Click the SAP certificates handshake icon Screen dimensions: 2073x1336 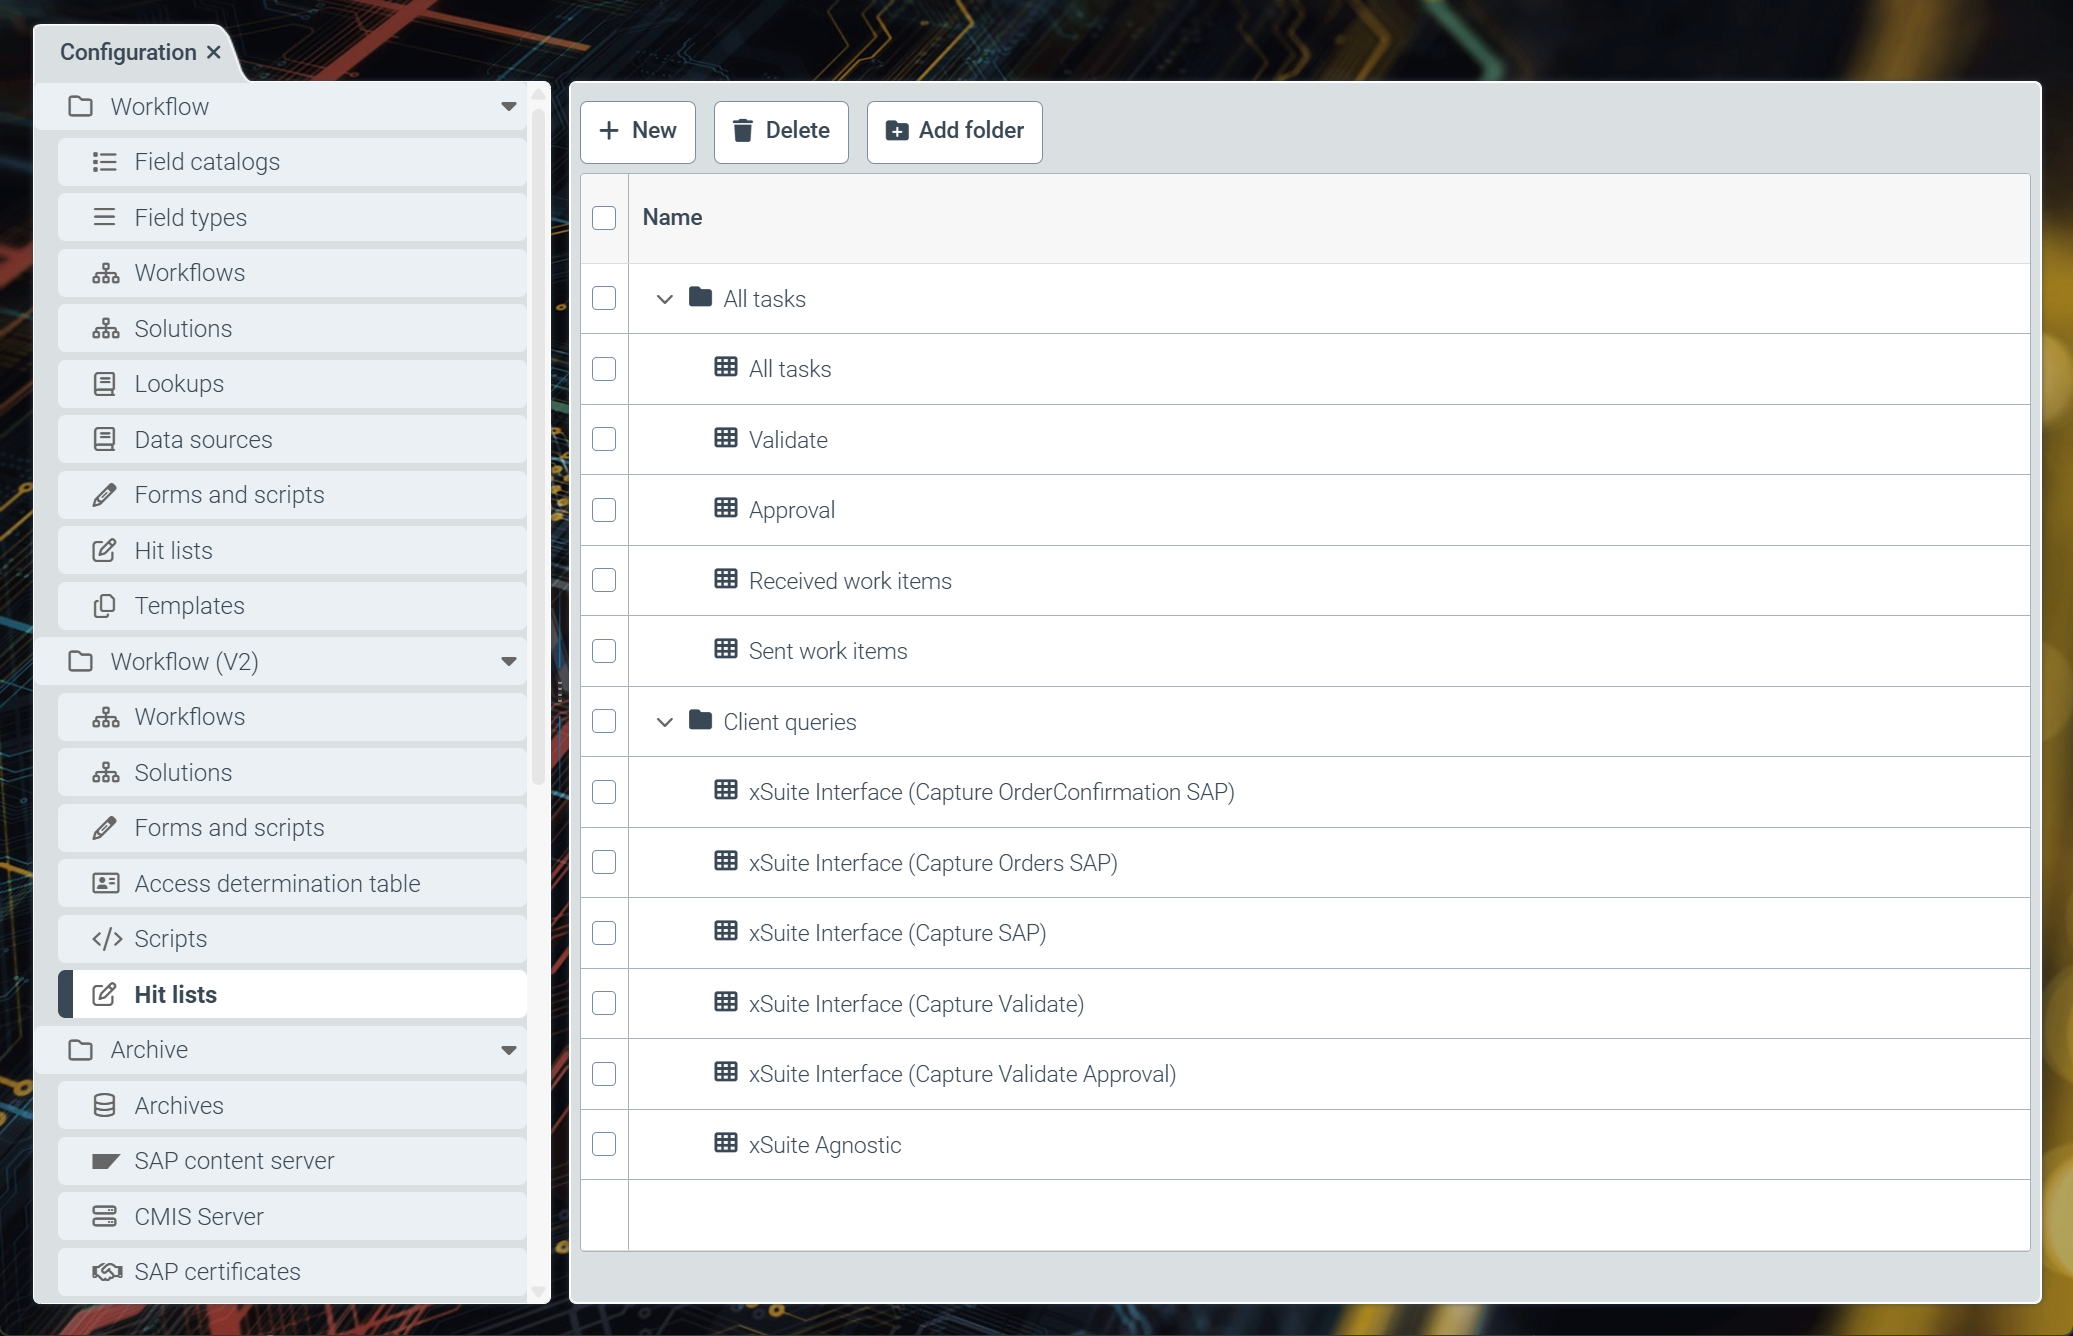(x=106, y=1271)
